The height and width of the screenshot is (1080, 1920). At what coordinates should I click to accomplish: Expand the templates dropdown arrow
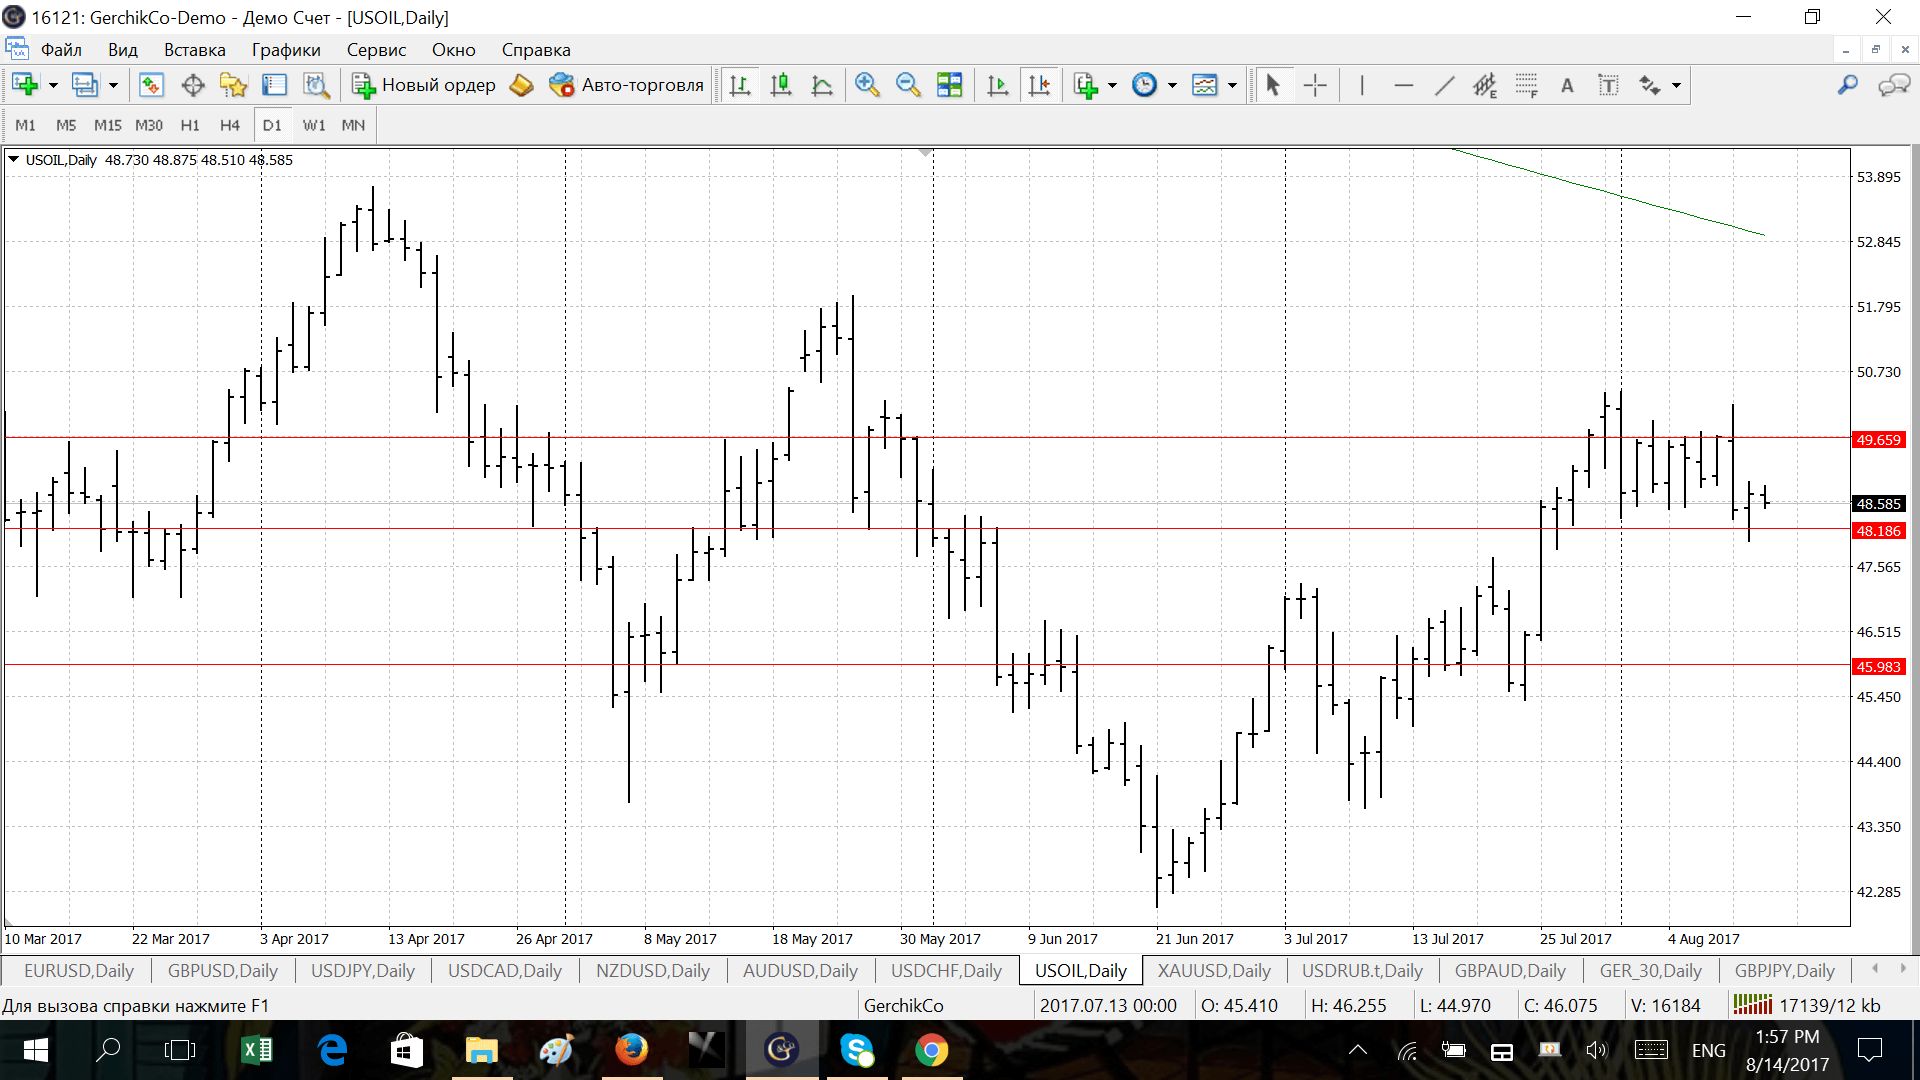pos(1232,85)
